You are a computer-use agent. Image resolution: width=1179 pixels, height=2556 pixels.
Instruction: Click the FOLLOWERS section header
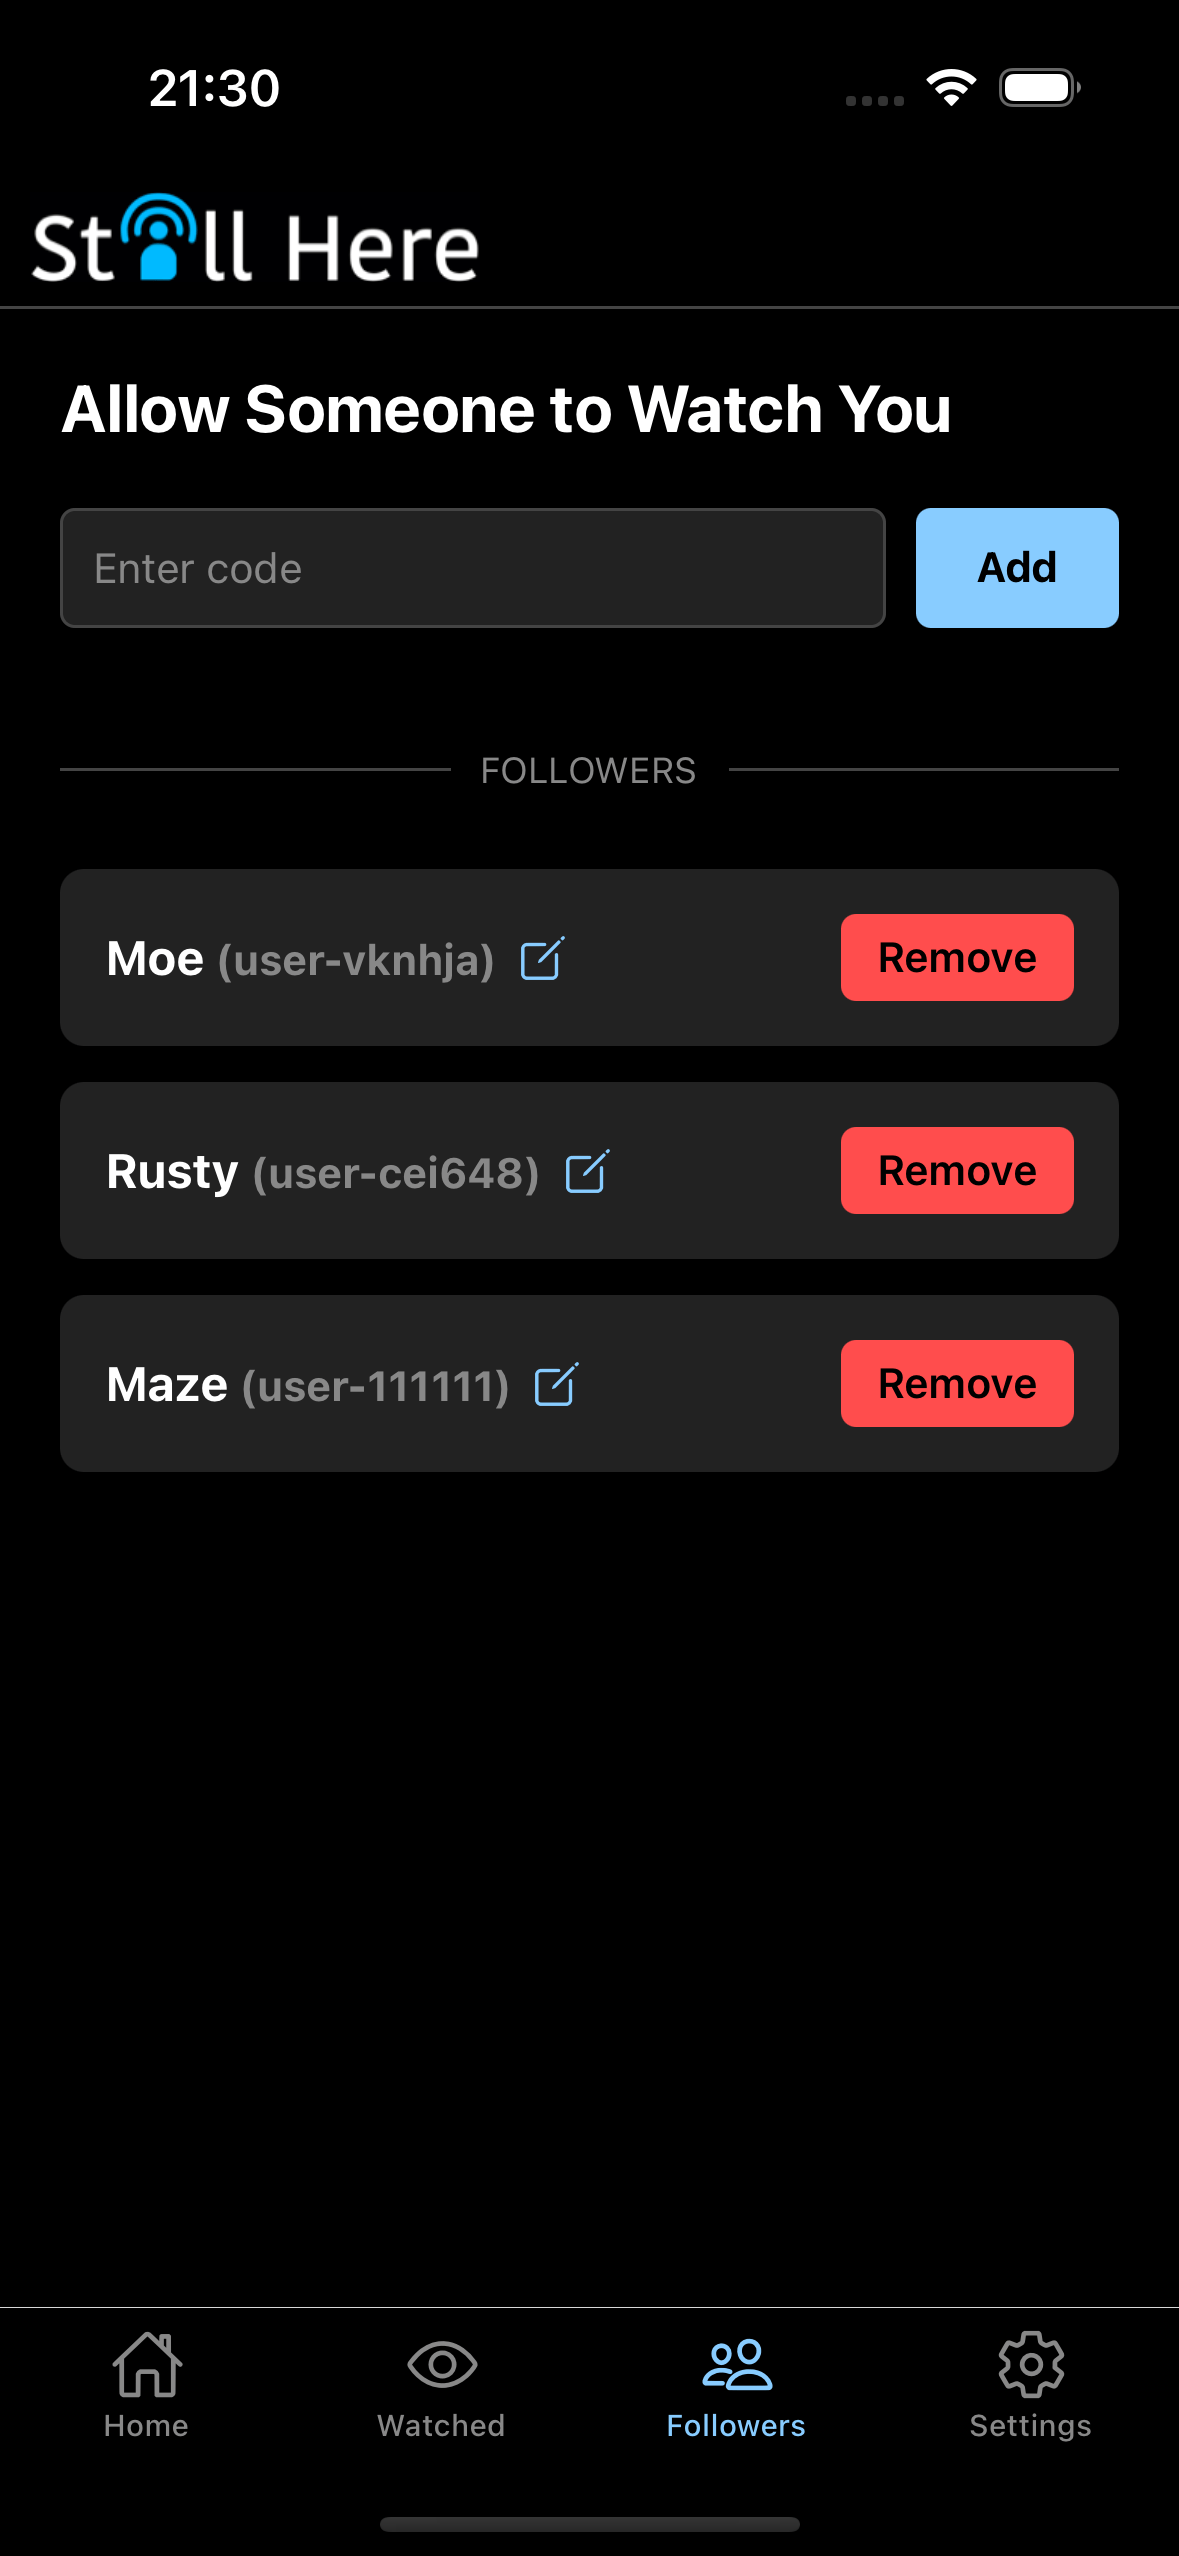[x=589, y=770]
